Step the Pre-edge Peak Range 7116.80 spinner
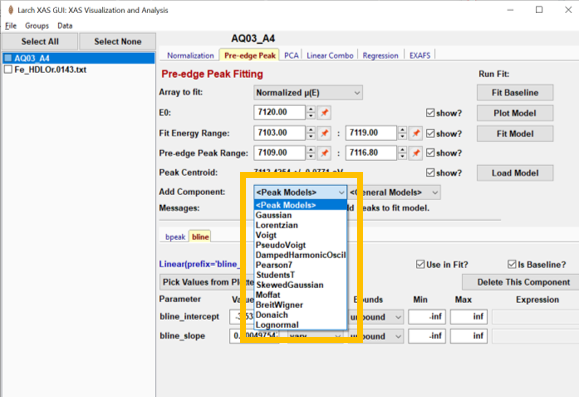Image resolution: width=579 pixels, height=397 pixels. 402,153
